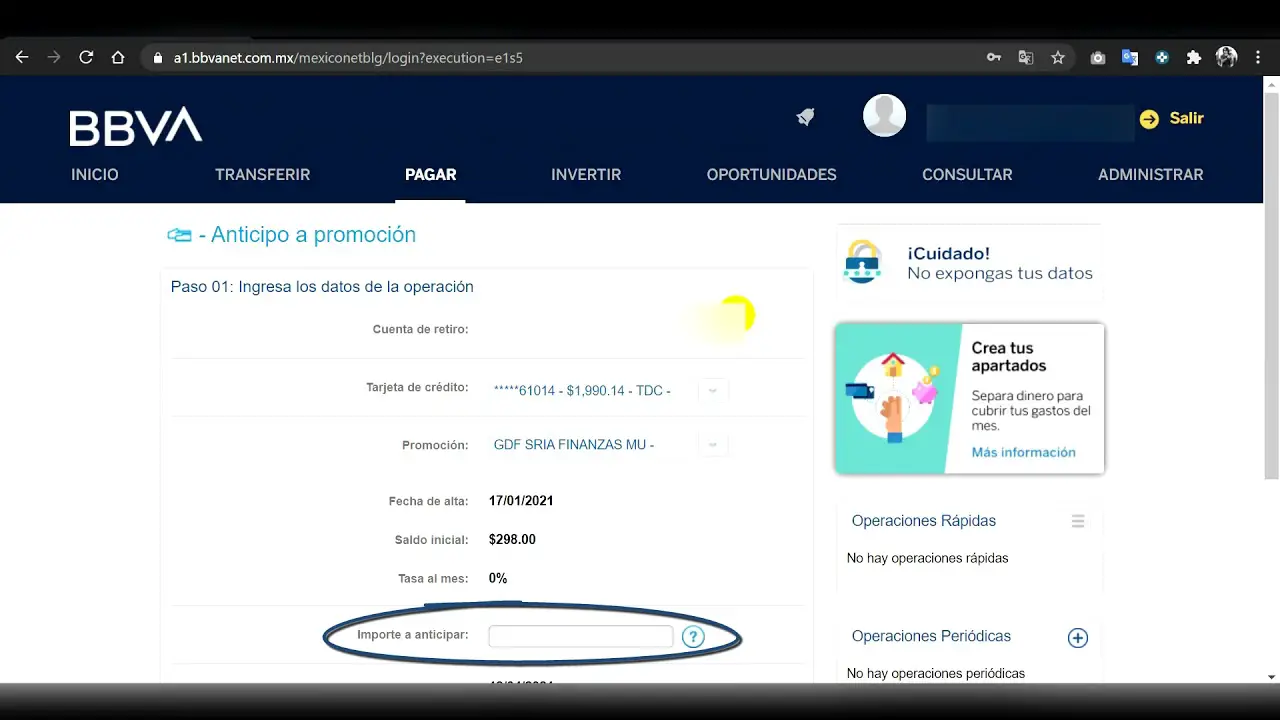Viewport: 1280px width, 720px height.
Task: Bookmark this page with the star icon
Action: [x=1058, y=58]
